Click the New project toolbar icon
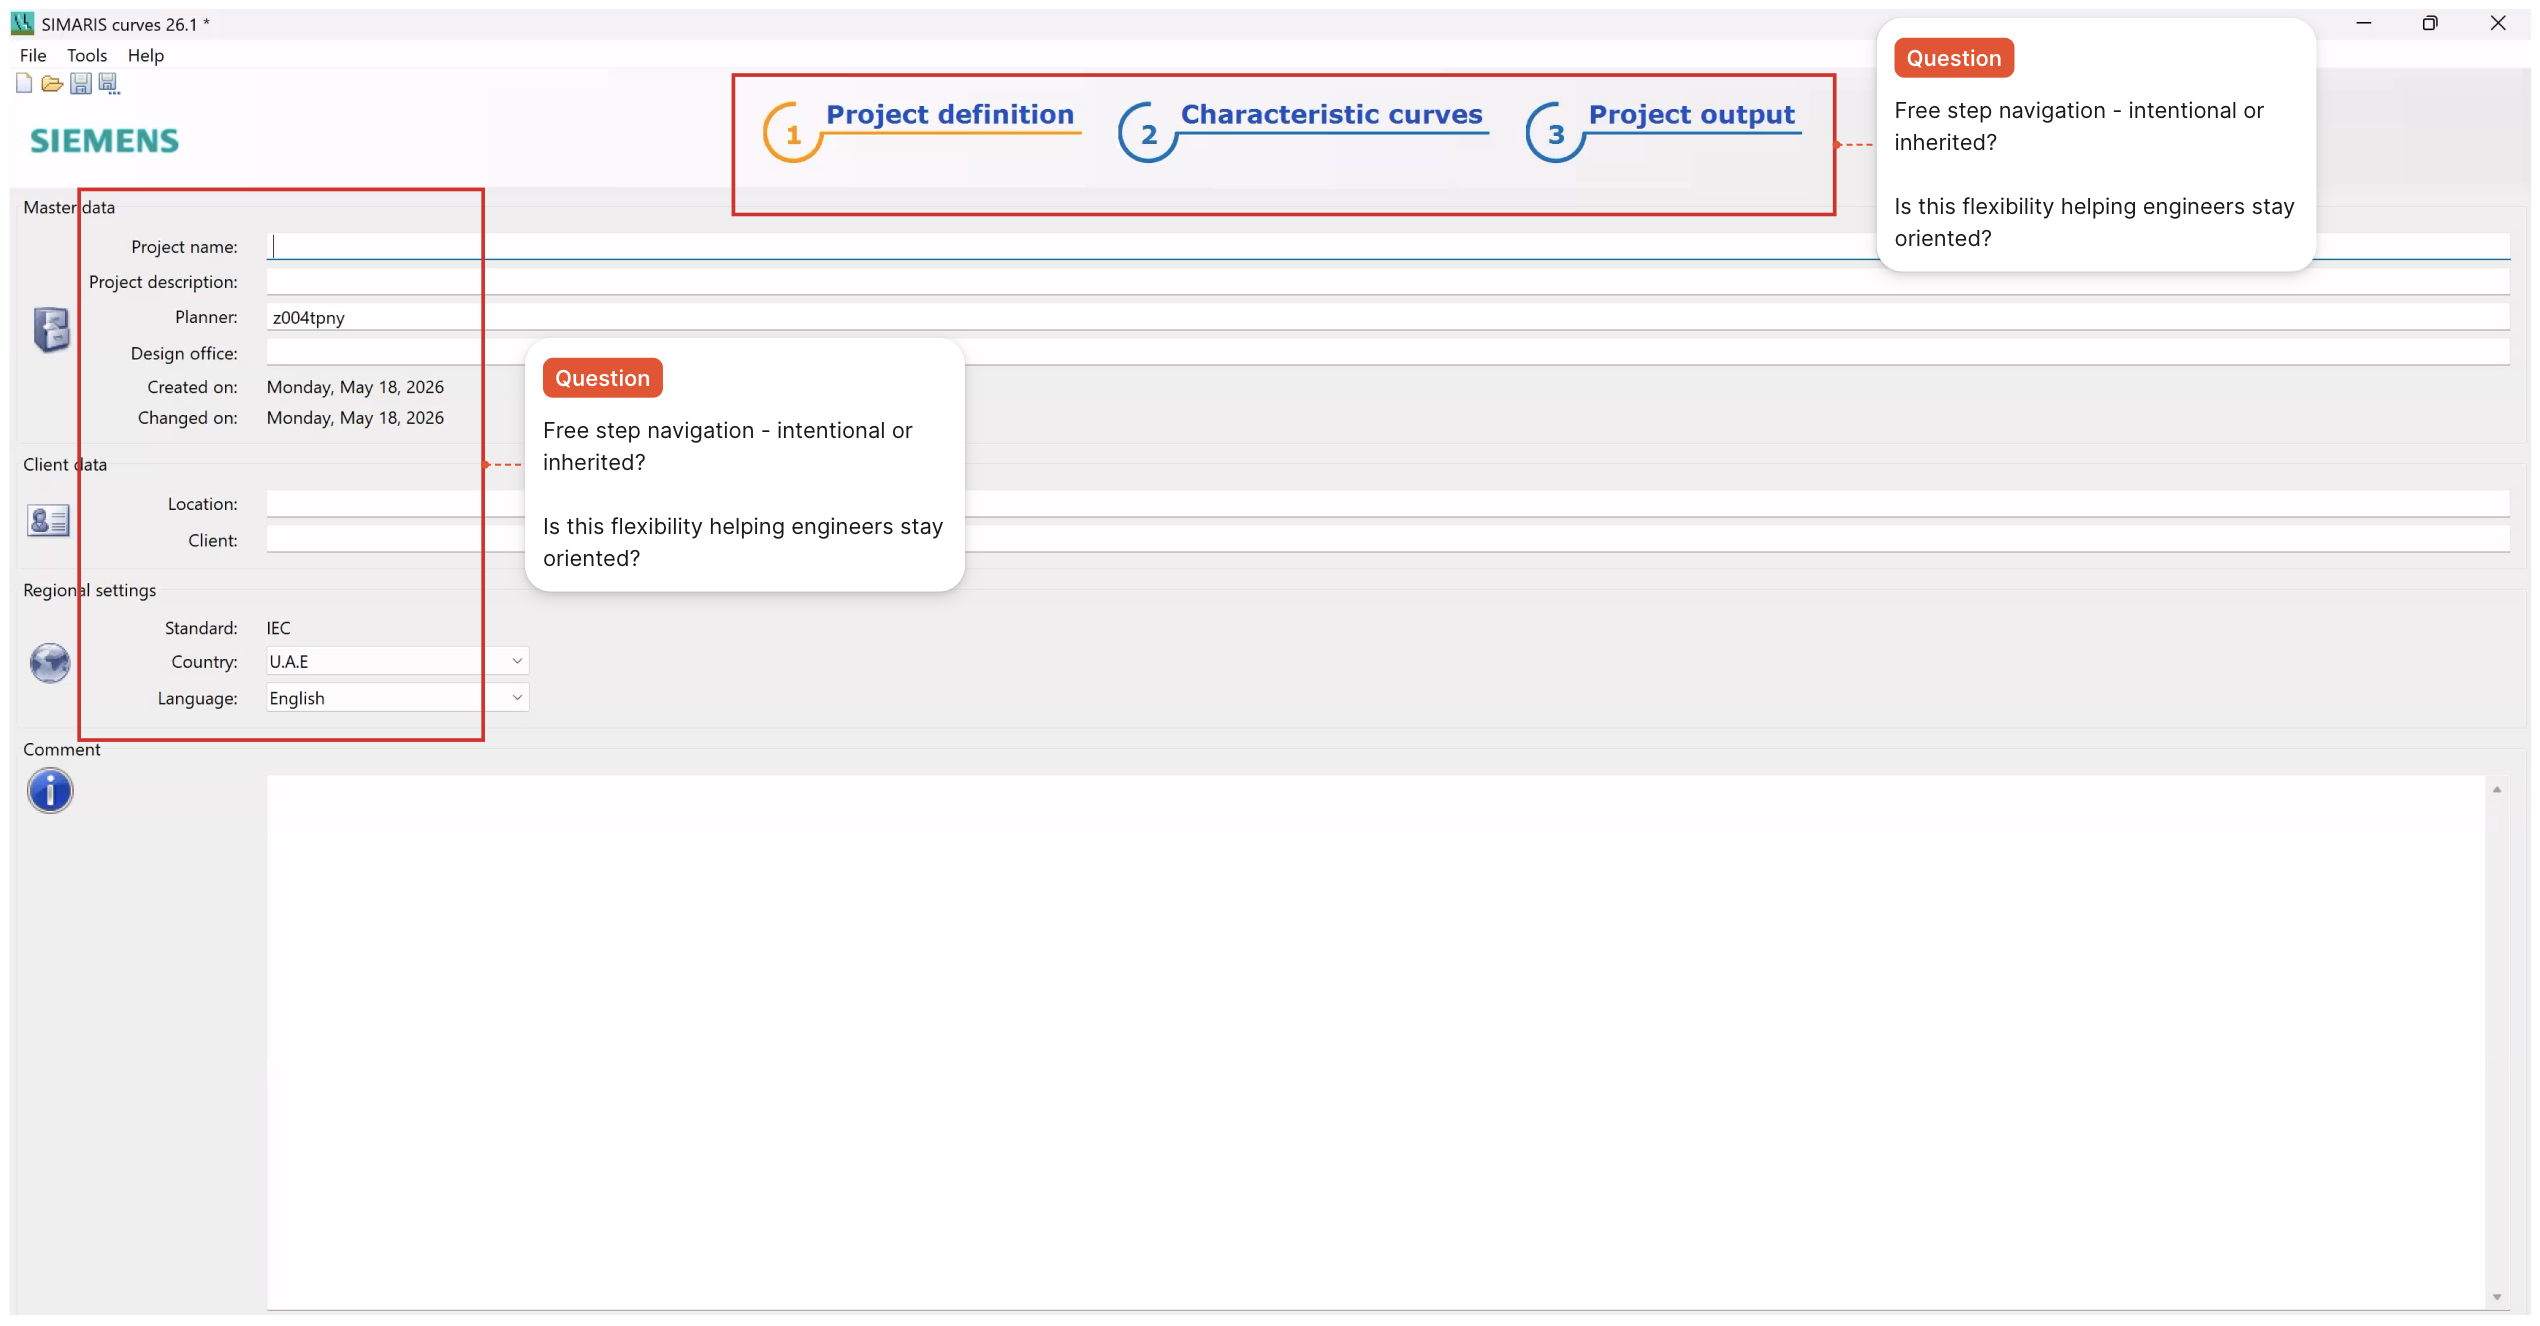This screenshot has height=1326, width=2540. pyautogui.click(x=24, y=84)
